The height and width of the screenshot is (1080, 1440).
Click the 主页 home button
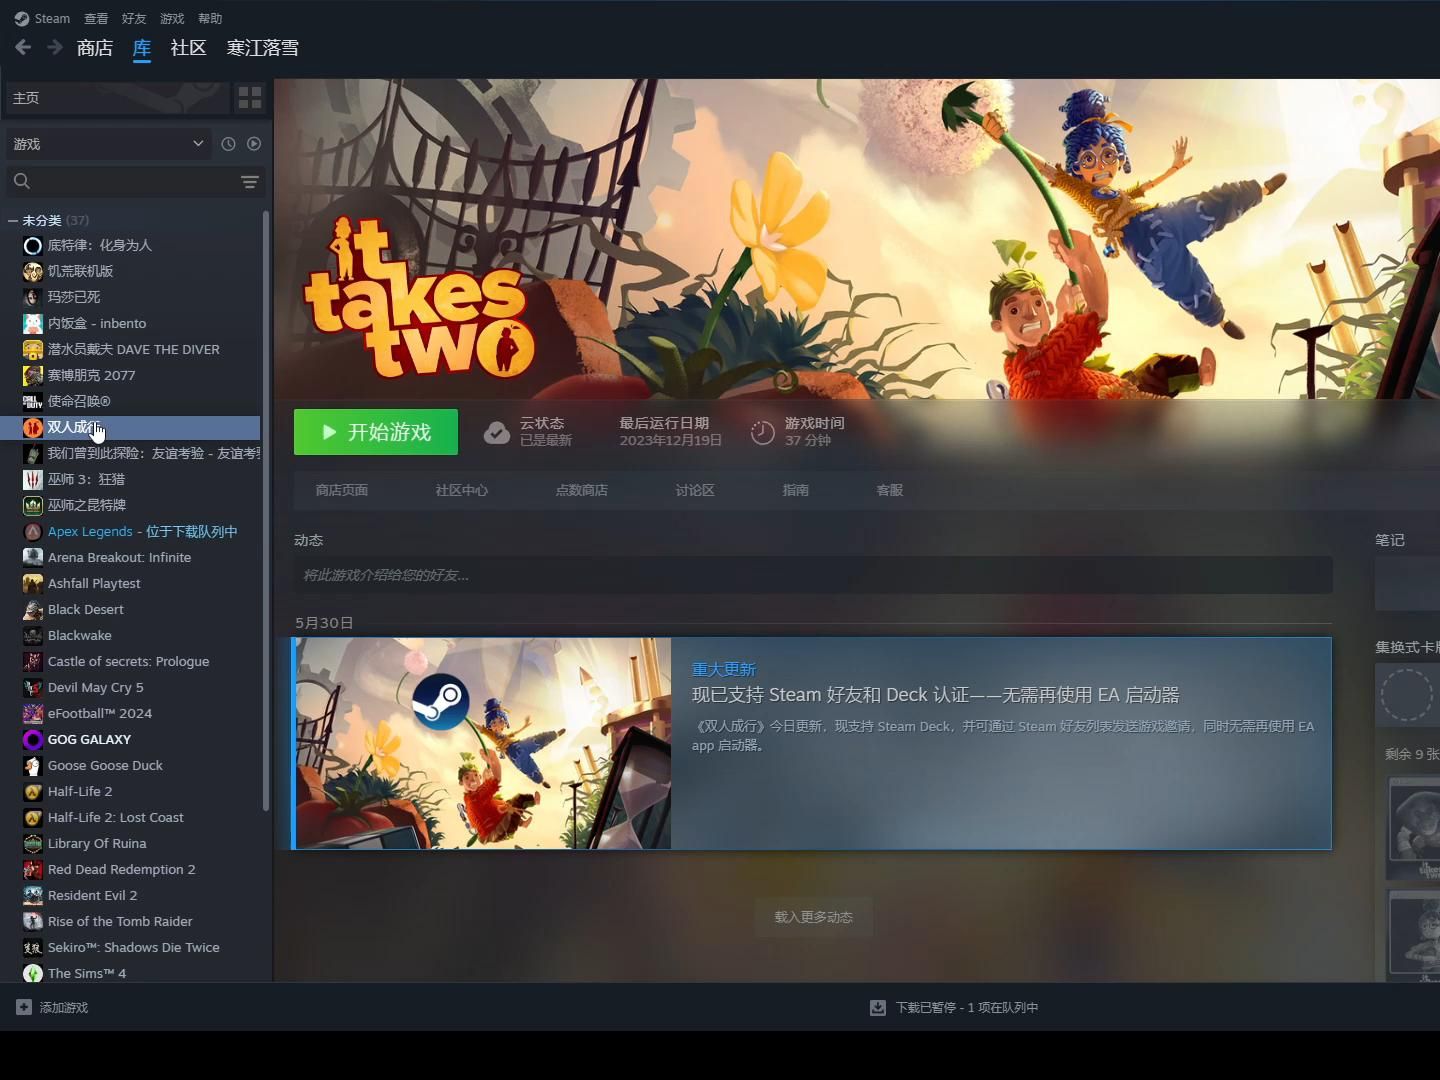pos(118,98)
